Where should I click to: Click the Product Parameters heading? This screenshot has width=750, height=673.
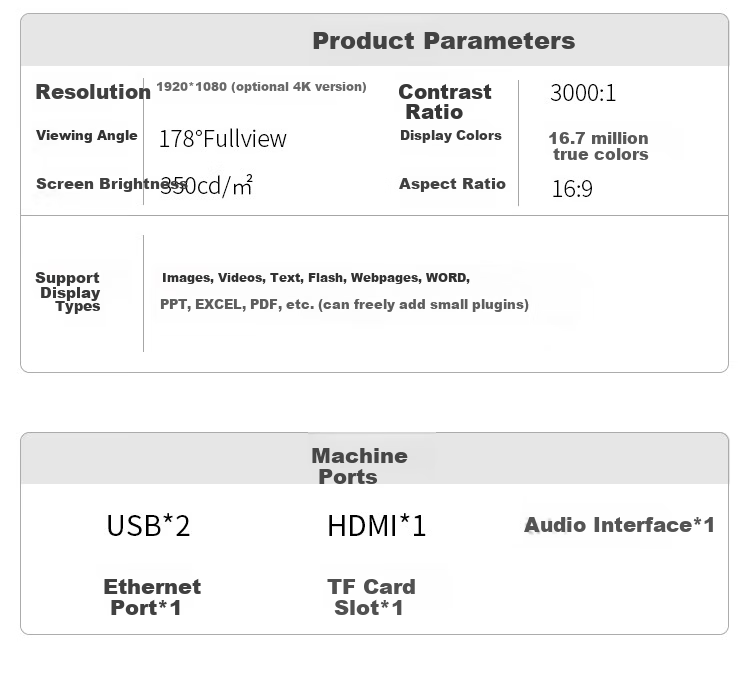[x=443, y=41]
